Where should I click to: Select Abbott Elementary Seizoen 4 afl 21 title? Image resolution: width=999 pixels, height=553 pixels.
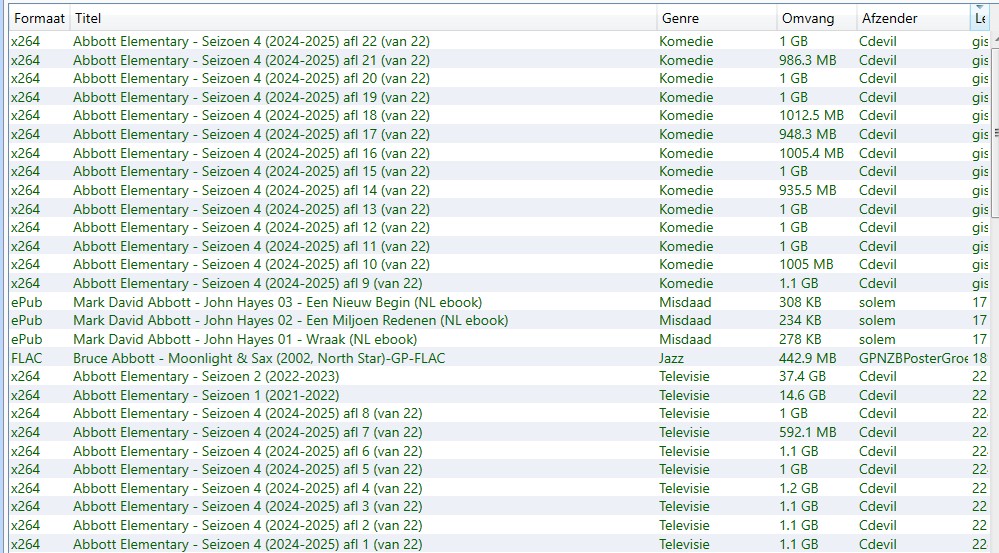click(x=251, y=60)
